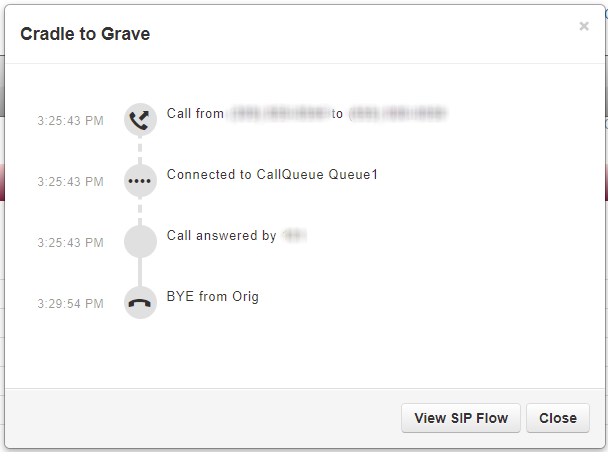This screenshot has width=608, height=452.
Task: Select the 3:29:54 PM timestamp
Action: pyautogui.click(x=71, y=304)
